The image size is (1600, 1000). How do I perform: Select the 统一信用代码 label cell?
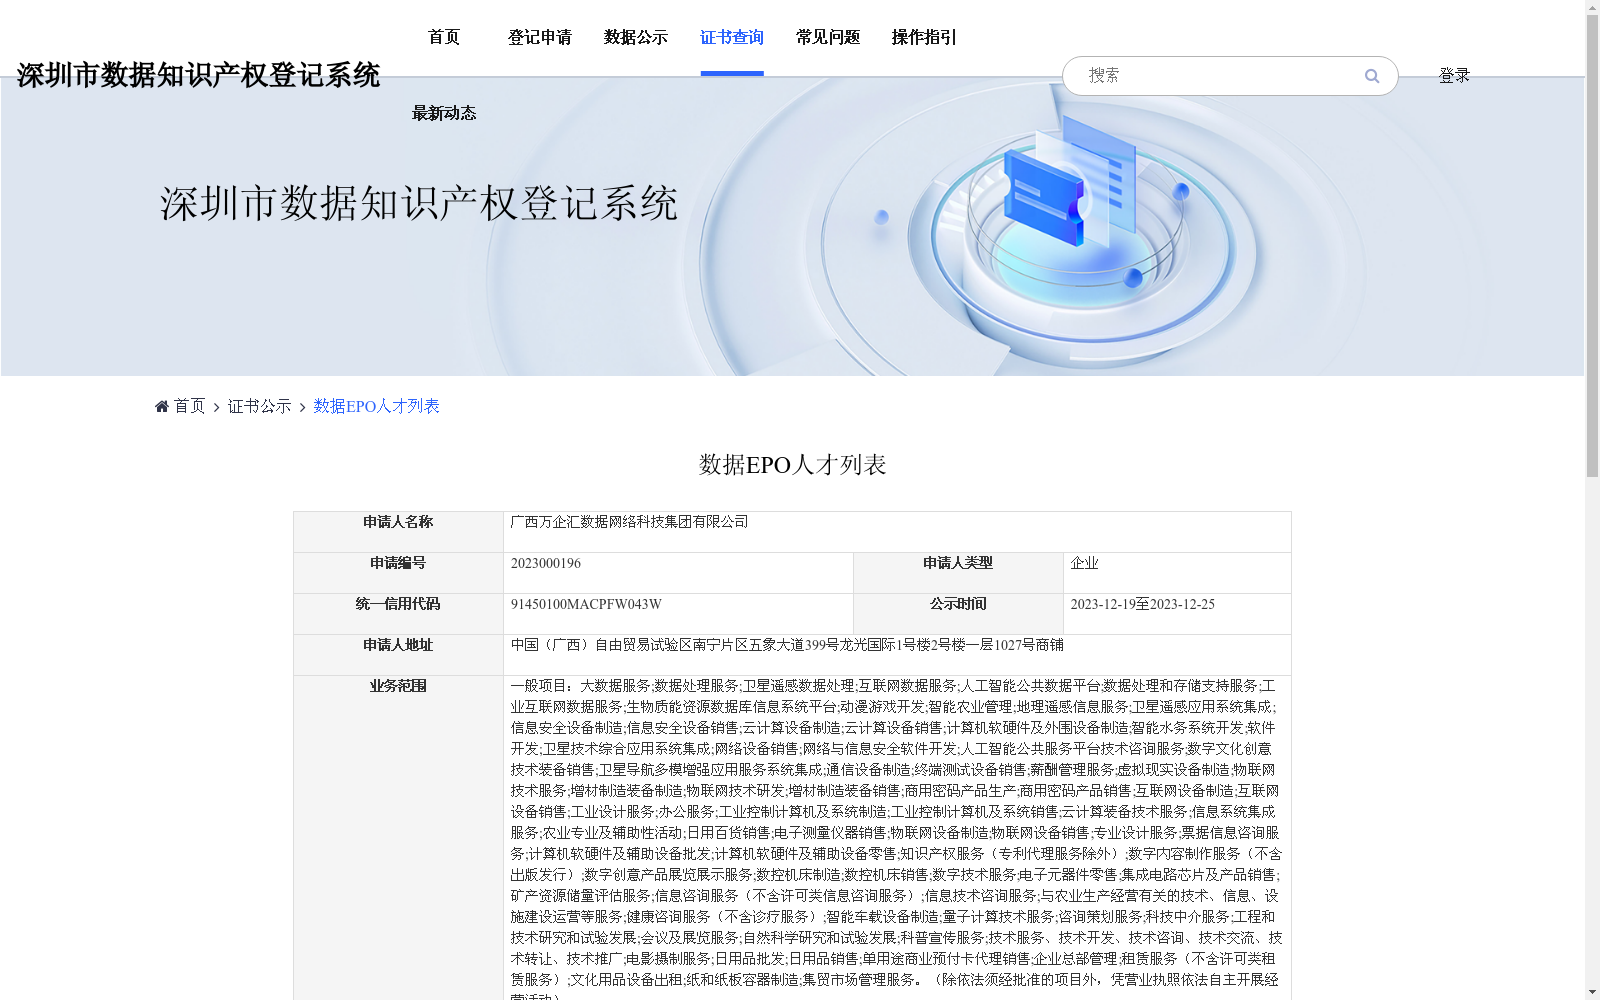click(398, 614)
